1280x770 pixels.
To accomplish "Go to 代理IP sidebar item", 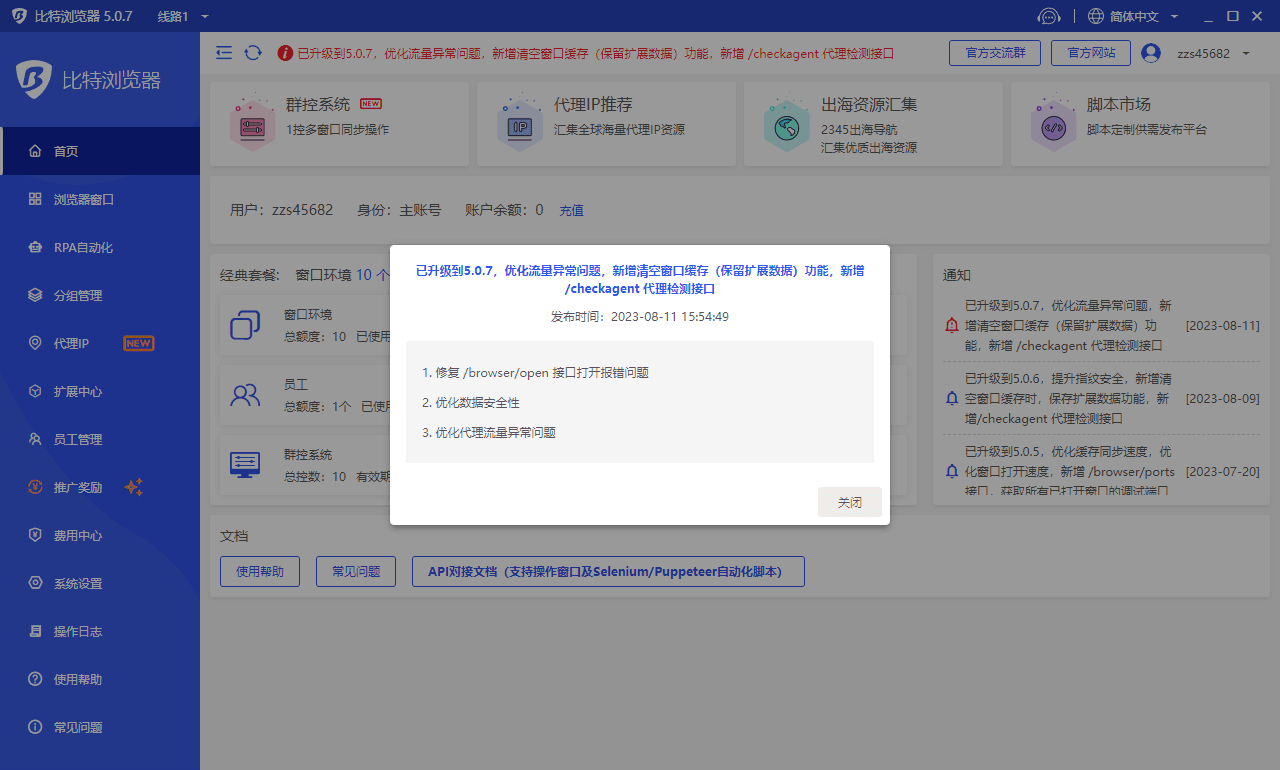I will coord(72,344).
